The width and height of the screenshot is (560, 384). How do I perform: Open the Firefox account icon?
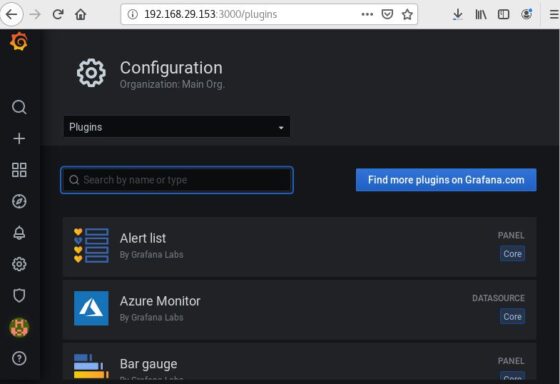pyautogui.click(x=527, y=14)
